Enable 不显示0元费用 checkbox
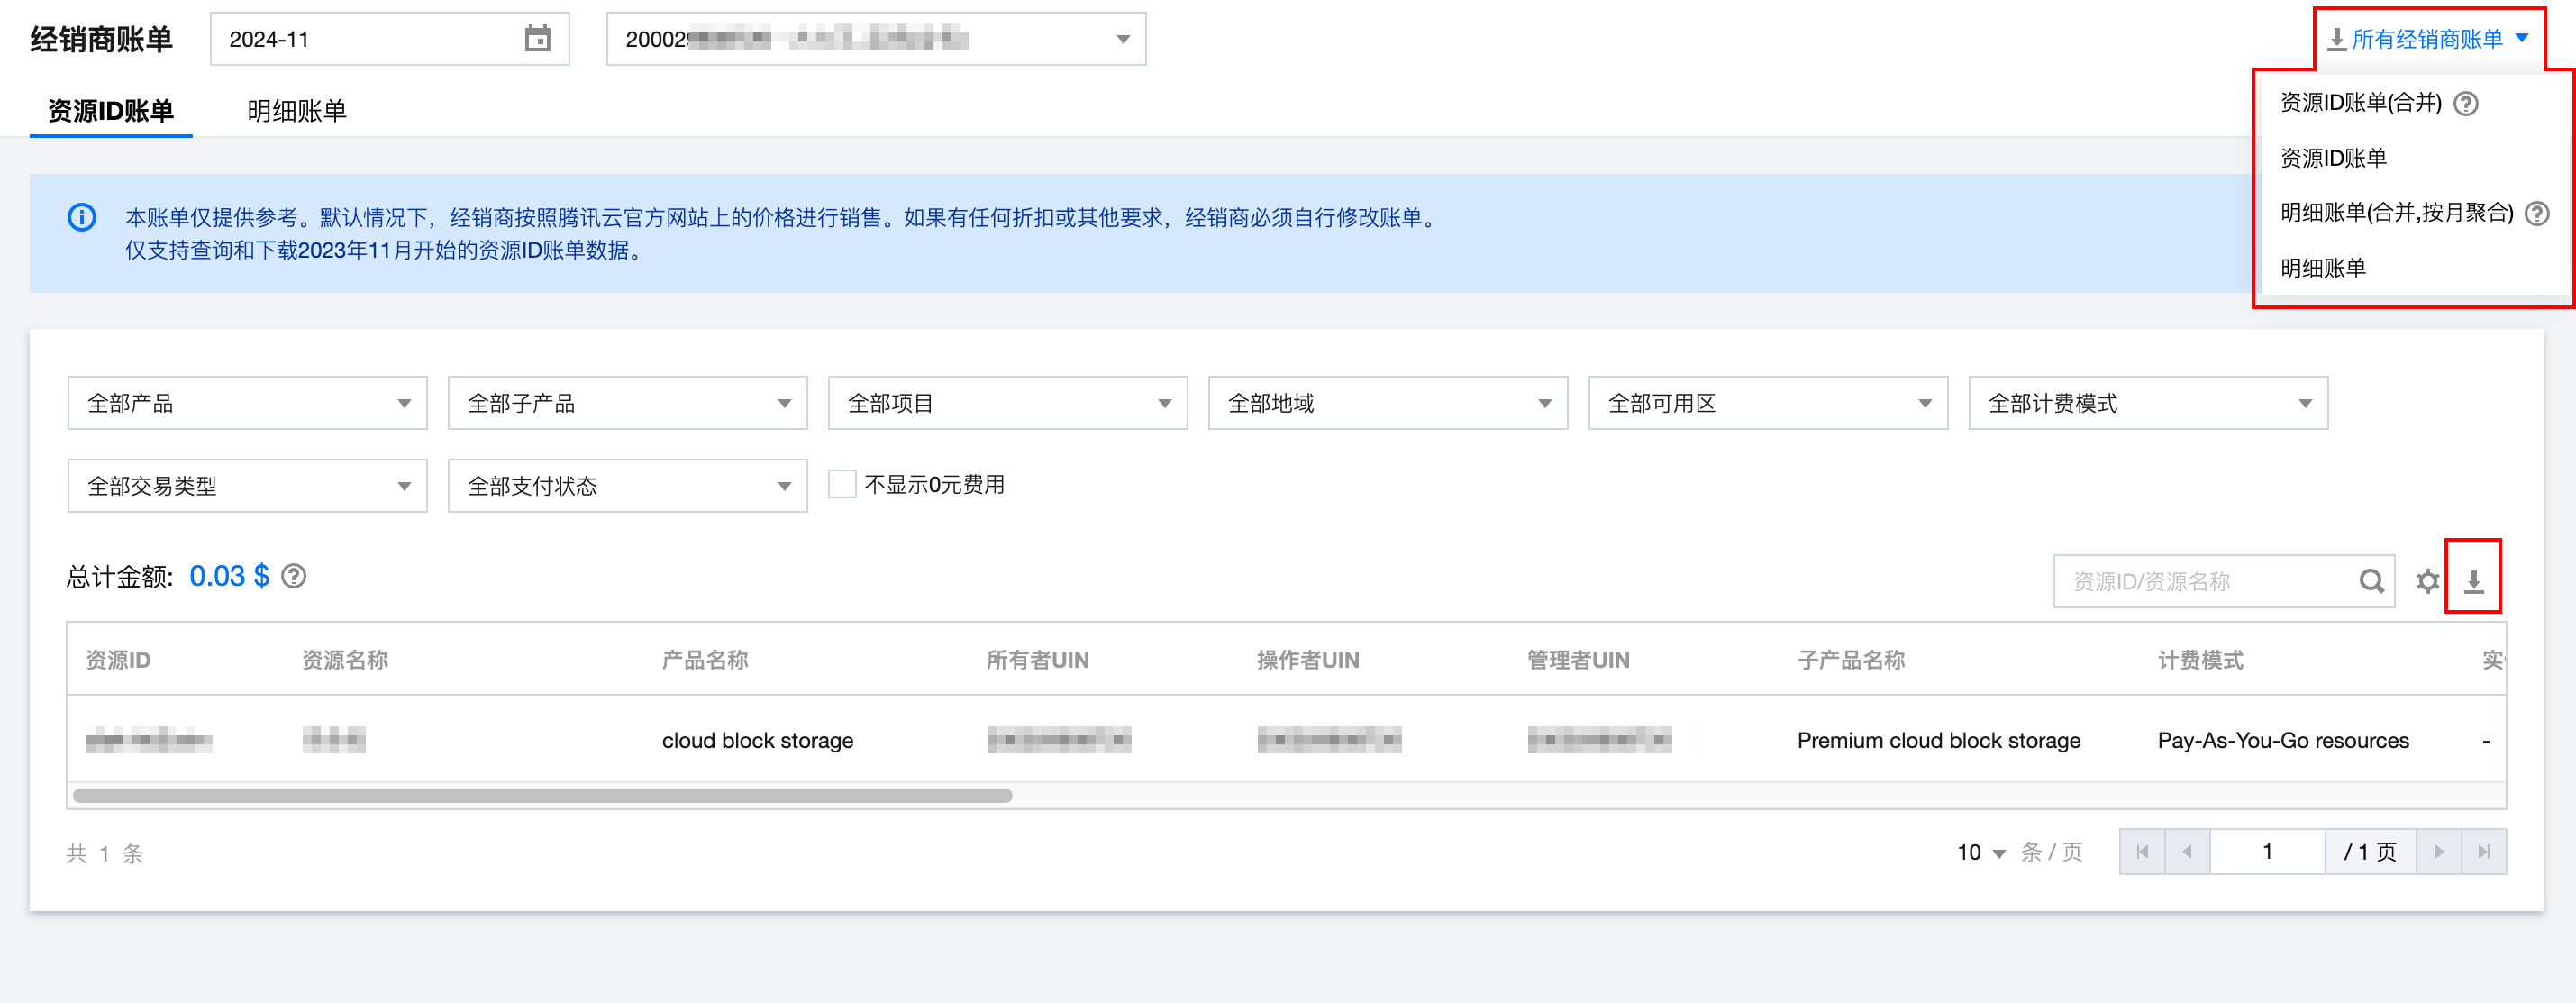This screenshot has height=1003, width=2576. [x=842, y=485]
